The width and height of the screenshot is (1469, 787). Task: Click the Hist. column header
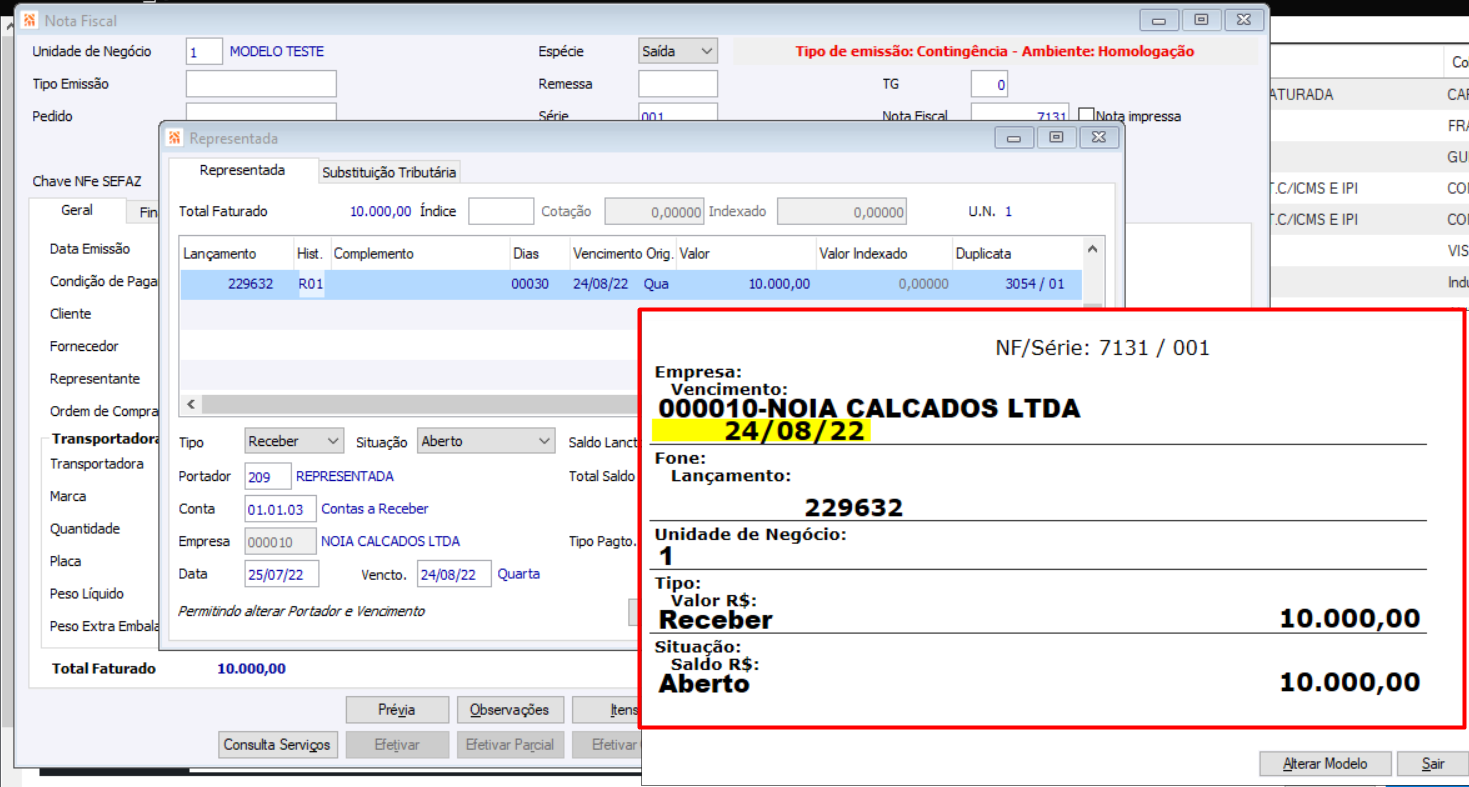pyautogui.click(x=311, y=254)
